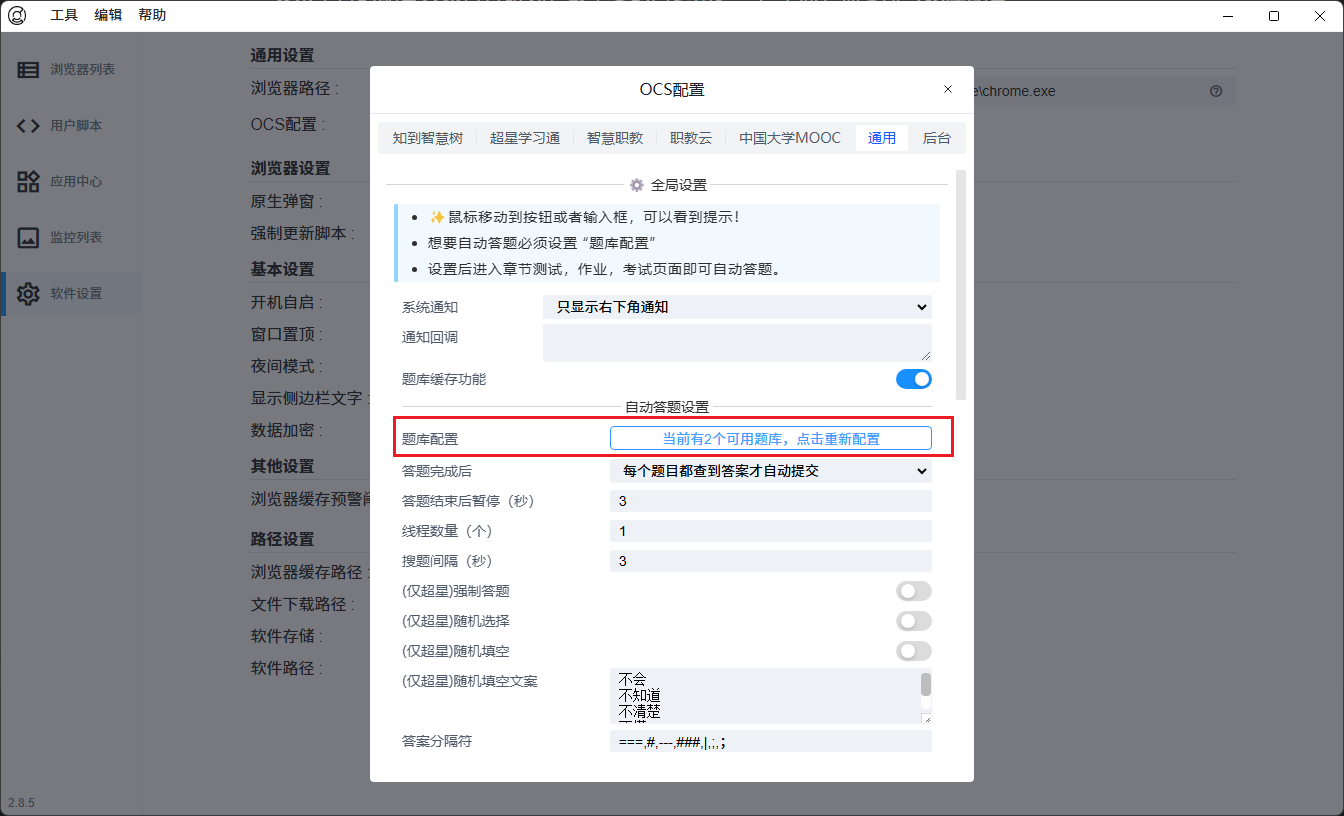Viewport: 1344px width, 816px height.
Task: Disable the 题库缓存功能 toggle
Action: [913, 379]
